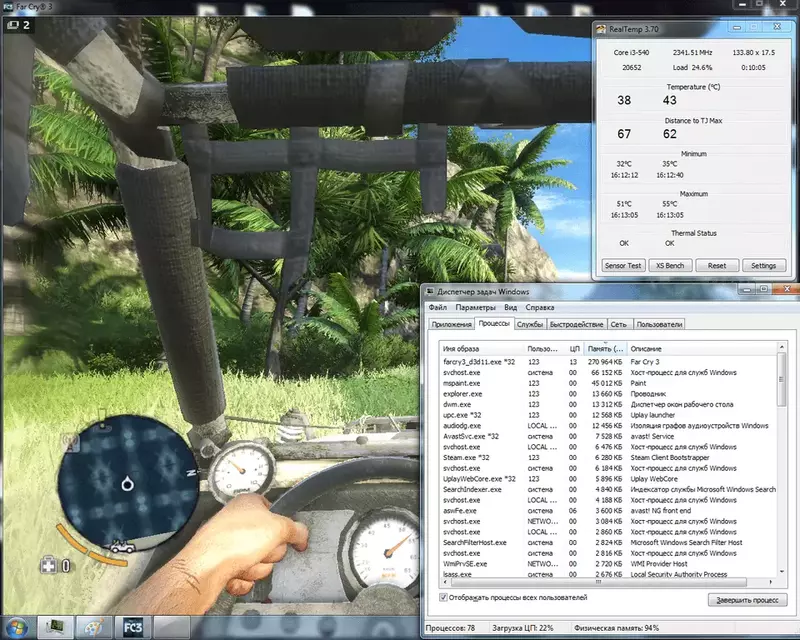The height and width of the screenshot is (640, 800).
Task: Select the svchost.exe row using 66 152 КБ
Action: click(608, 373)
